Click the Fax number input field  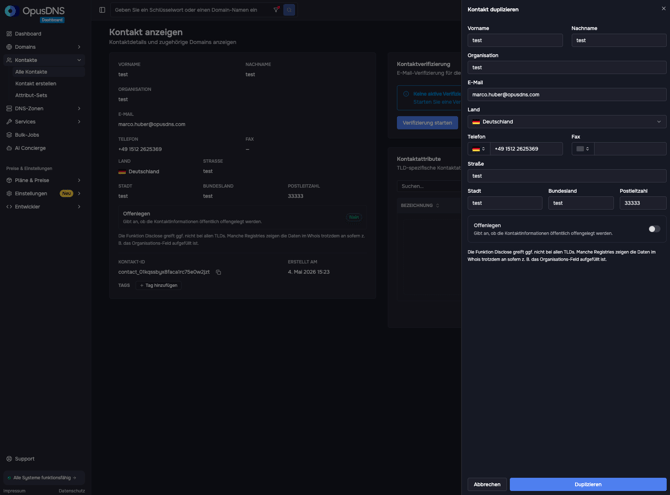click(630, 149)
